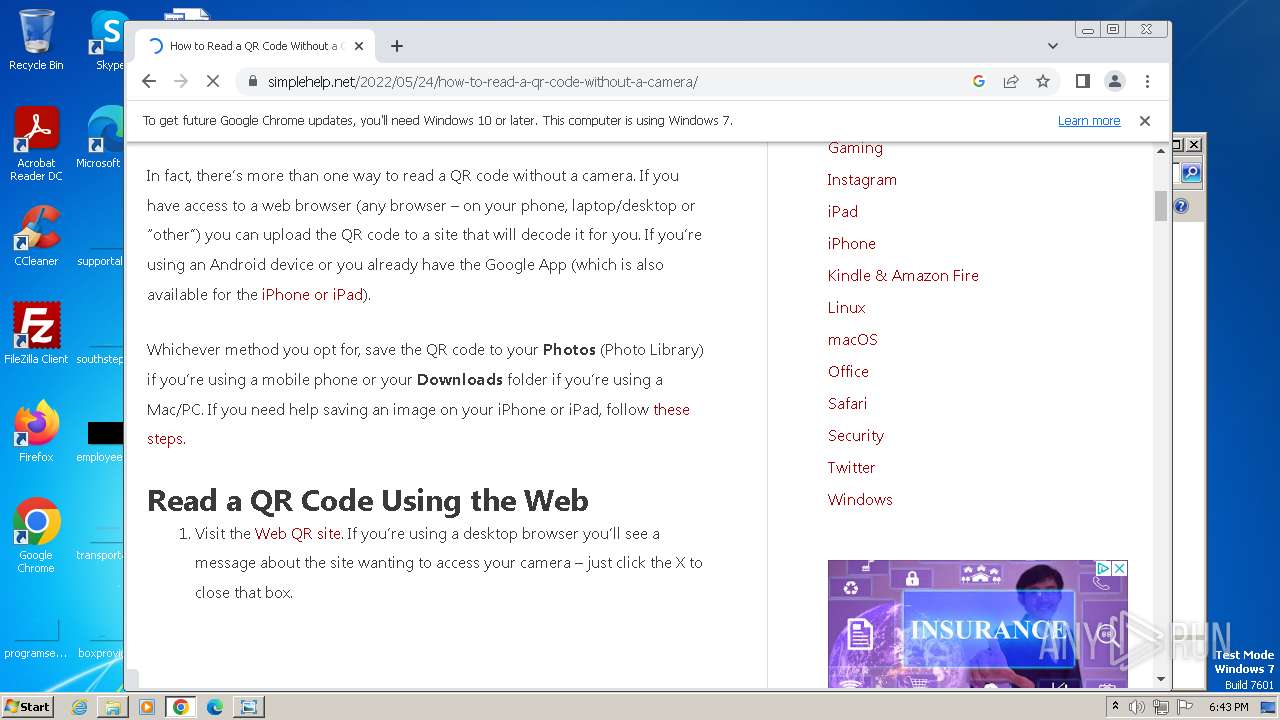The height and width of the screenshot is (720, 1280).
Task: Click the Insurance ad banner
Action: click(x=977, y=624)
